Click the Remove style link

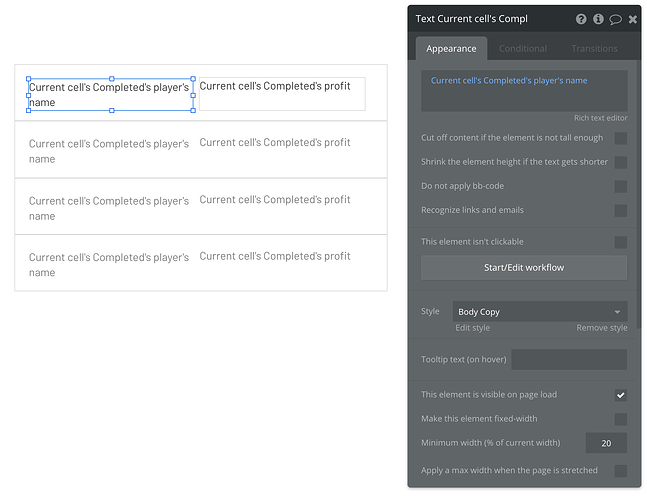pos(602,328)
